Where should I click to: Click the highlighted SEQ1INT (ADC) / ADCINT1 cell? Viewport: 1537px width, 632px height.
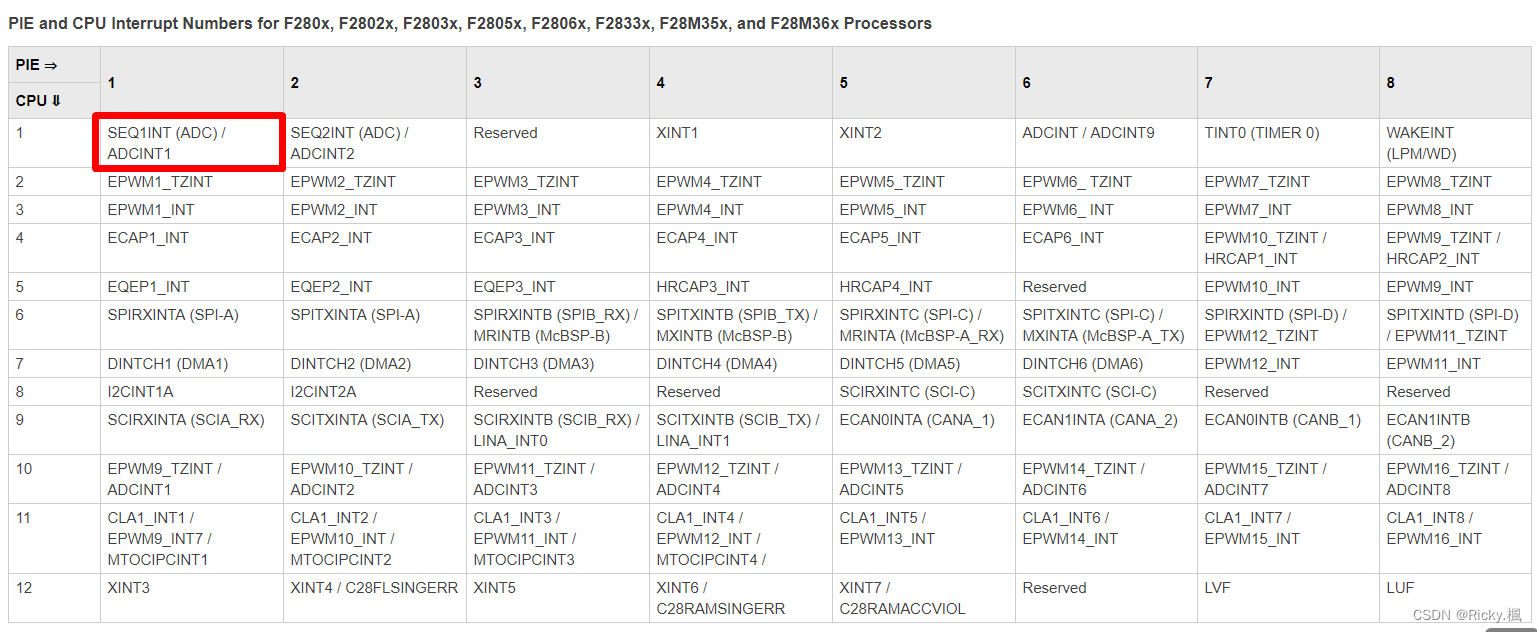point(188,143)
